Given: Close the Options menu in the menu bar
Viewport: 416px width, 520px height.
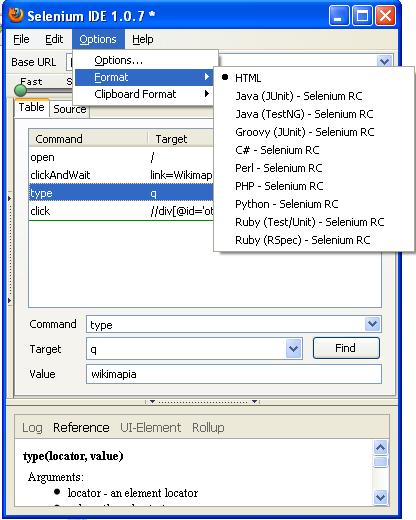Looking at the screenshot, I should click(x=98, y=39).
